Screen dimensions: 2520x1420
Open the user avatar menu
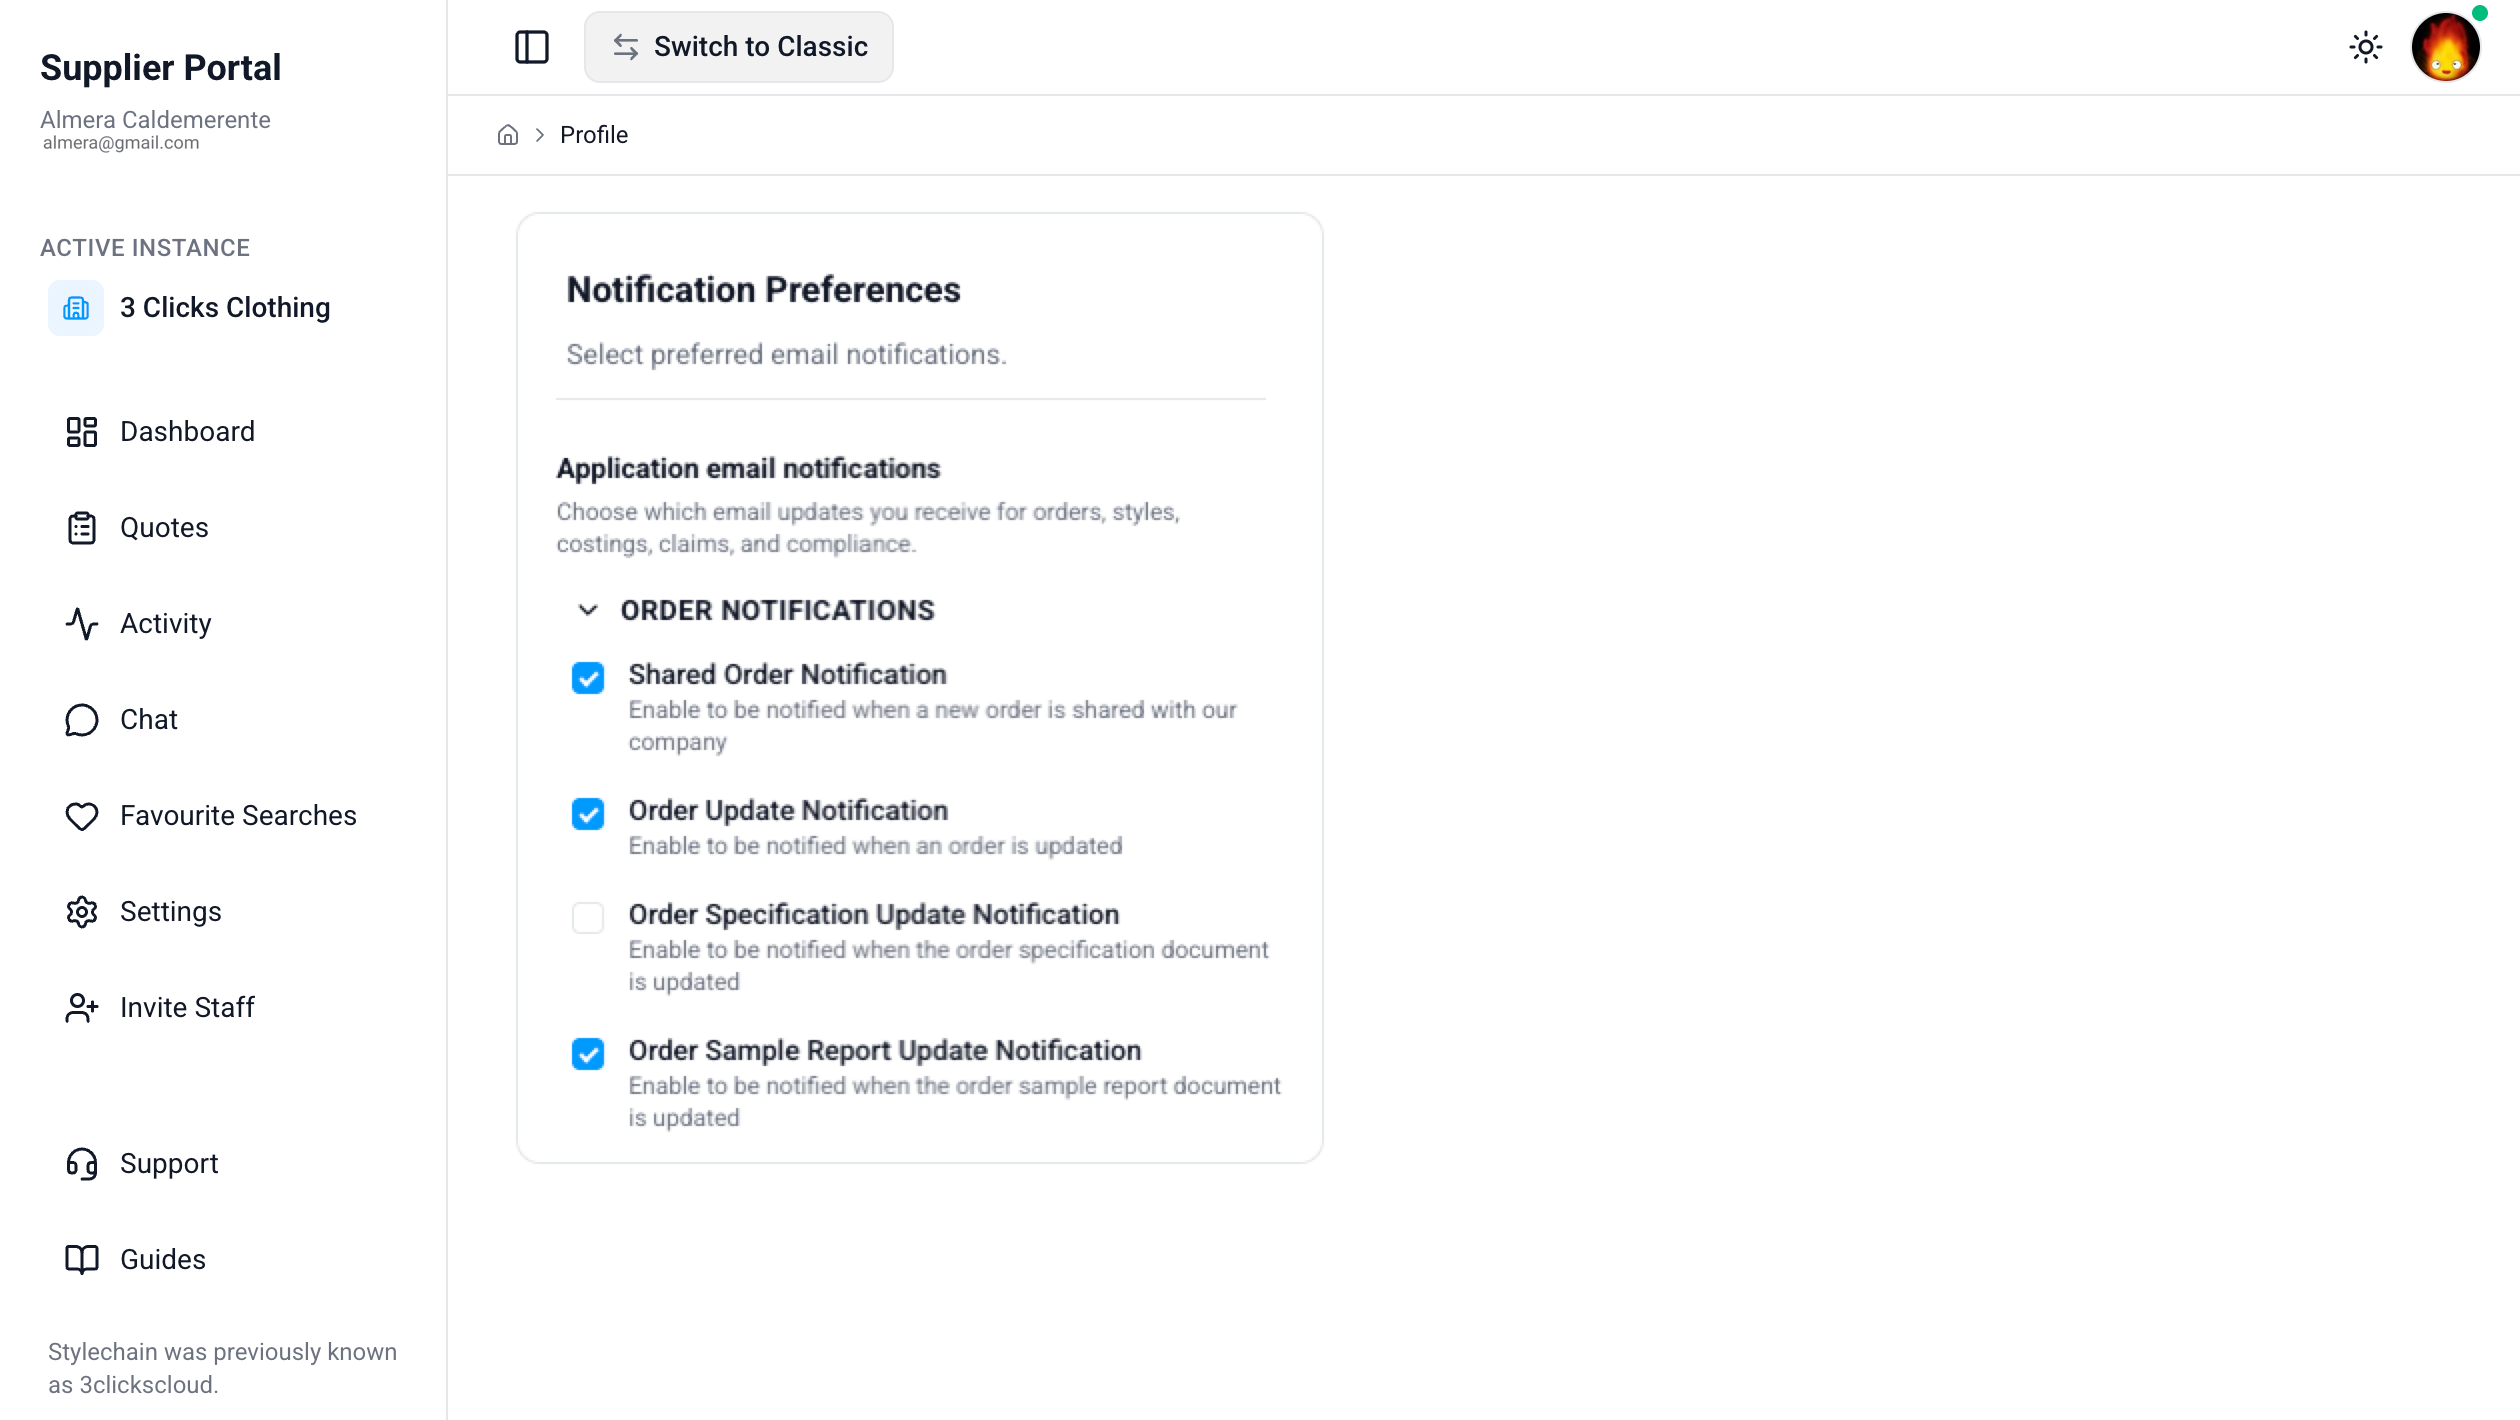(x=2445, y=47)
